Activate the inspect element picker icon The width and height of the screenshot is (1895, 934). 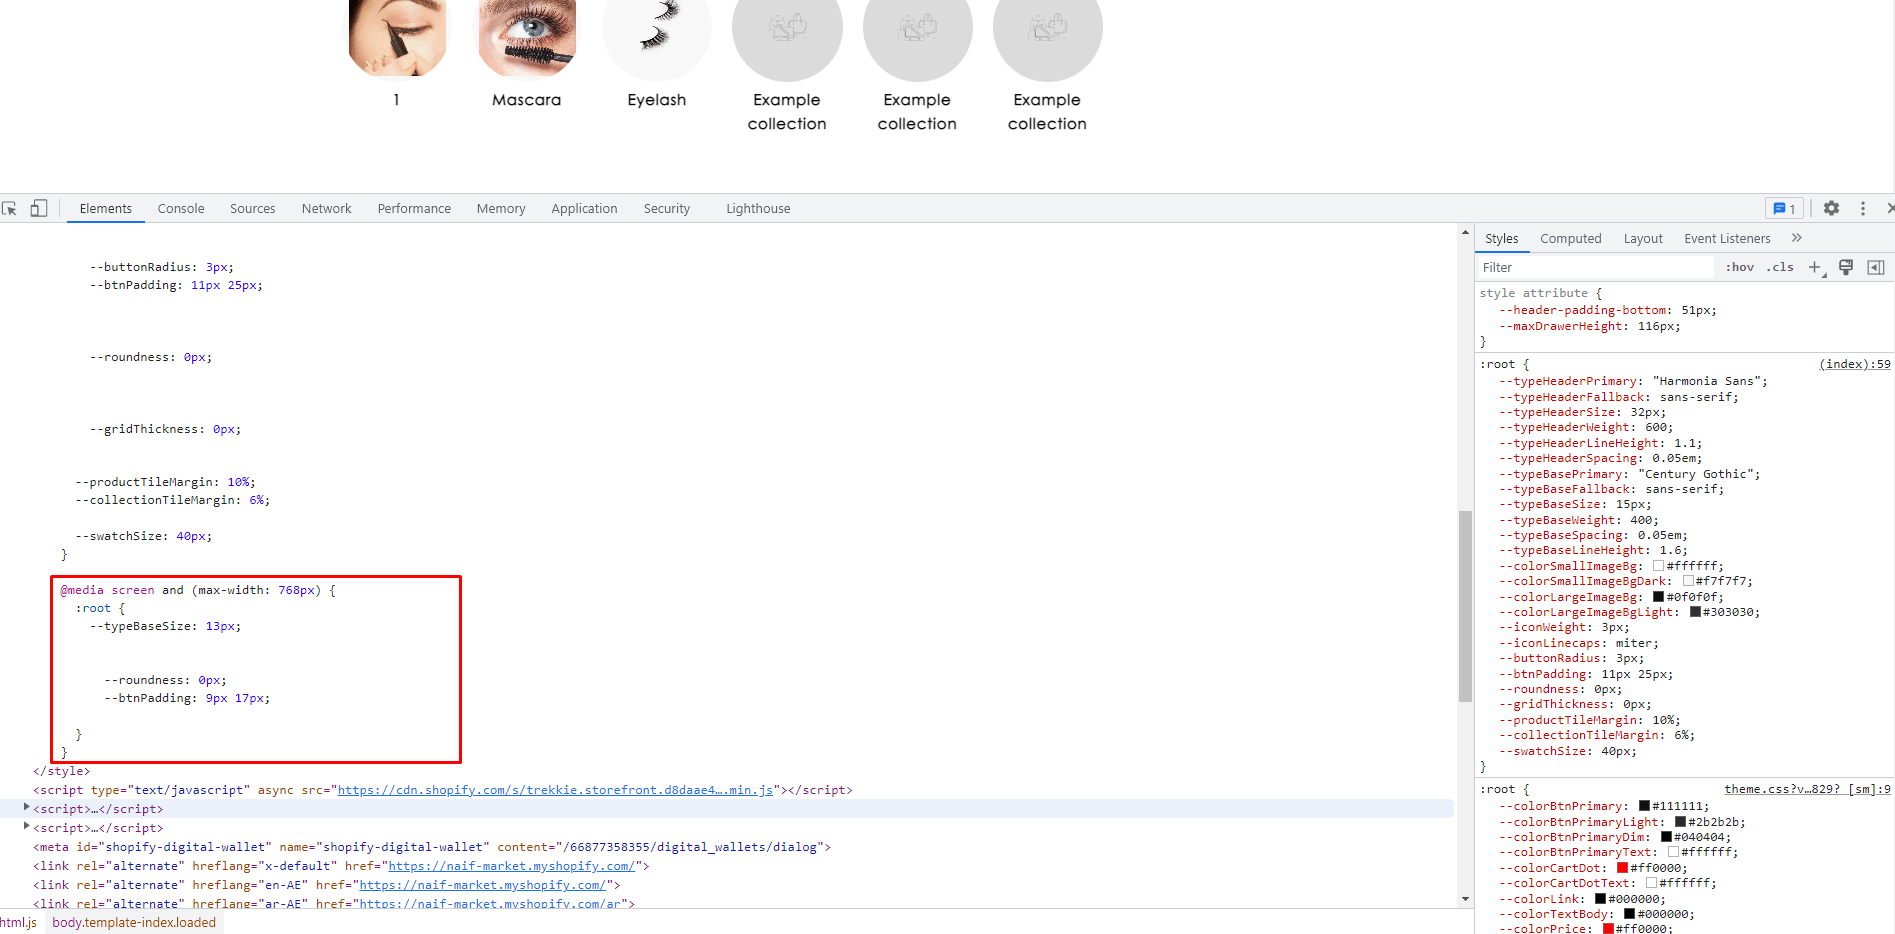click(x=10, y=208)
